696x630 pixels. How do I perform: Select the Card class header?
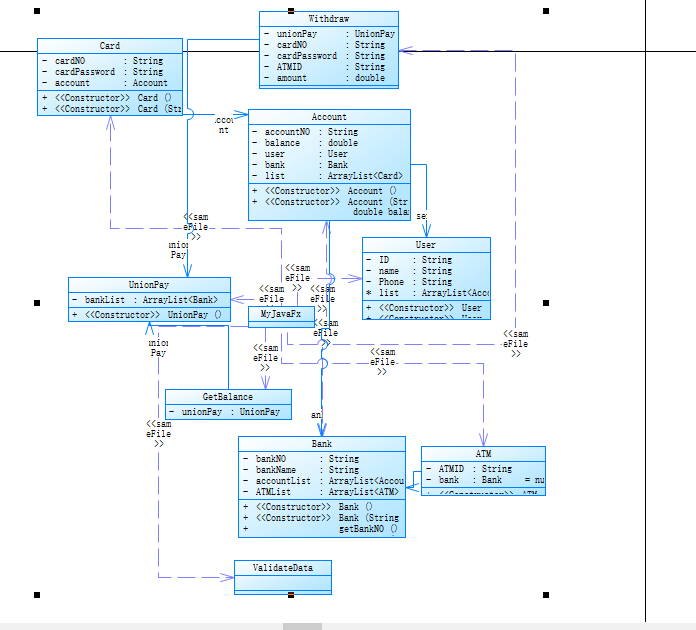(x=110, y=46)
